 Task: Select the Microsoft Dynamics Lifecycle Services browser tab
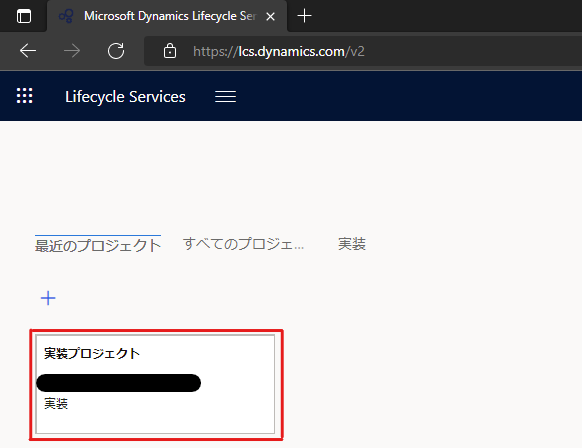click(x=167, y=16)
